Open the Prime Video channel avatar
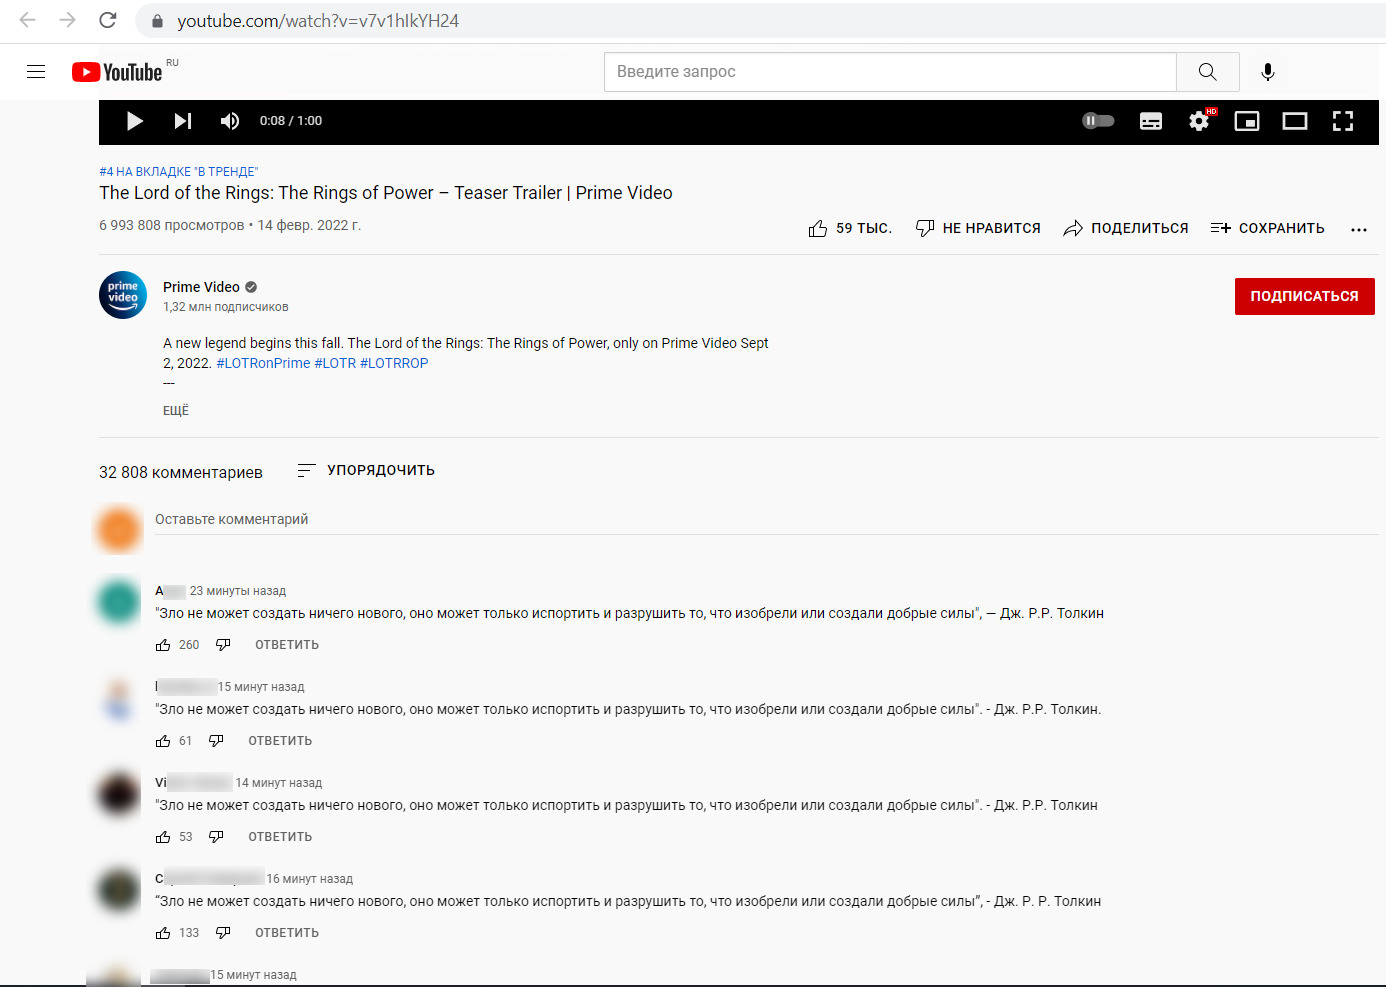This screenshot has width=1386, height=987. 123,295
